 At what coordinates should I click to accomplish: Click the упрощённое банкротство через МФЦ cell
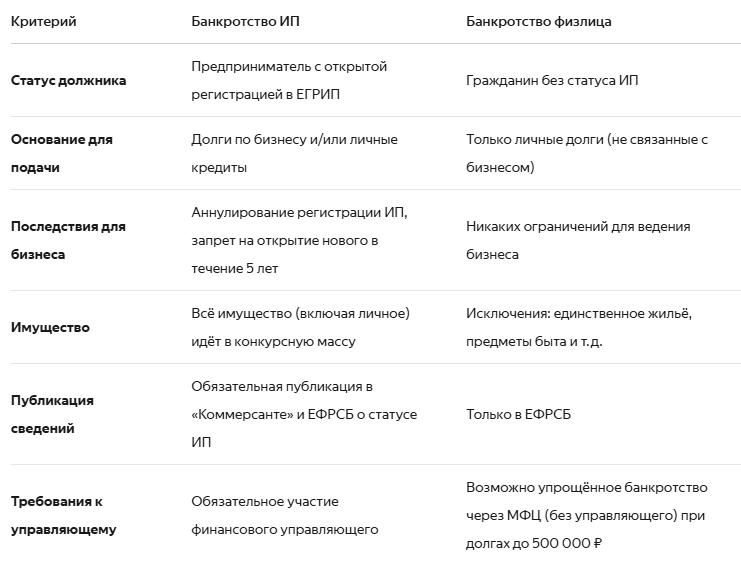(586, 515)
